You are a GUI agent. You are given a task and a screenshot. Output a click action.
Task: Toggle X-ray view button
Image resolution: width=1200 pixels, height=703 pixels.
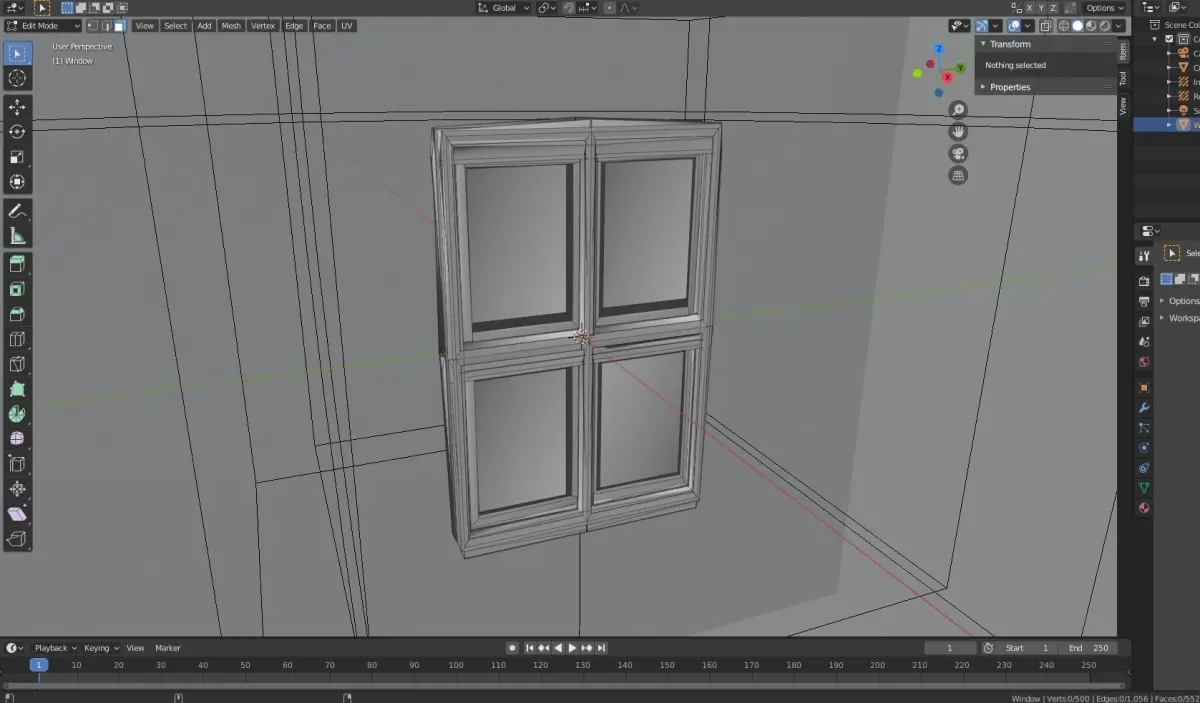tap(1046, 26)
